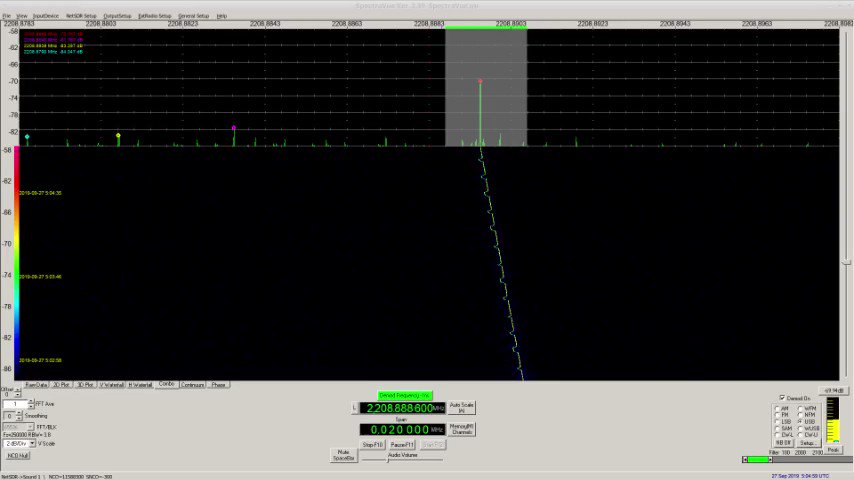Select the AM demod mode
This screenshot has width=854, height=480.
click(x=778, y=409)
